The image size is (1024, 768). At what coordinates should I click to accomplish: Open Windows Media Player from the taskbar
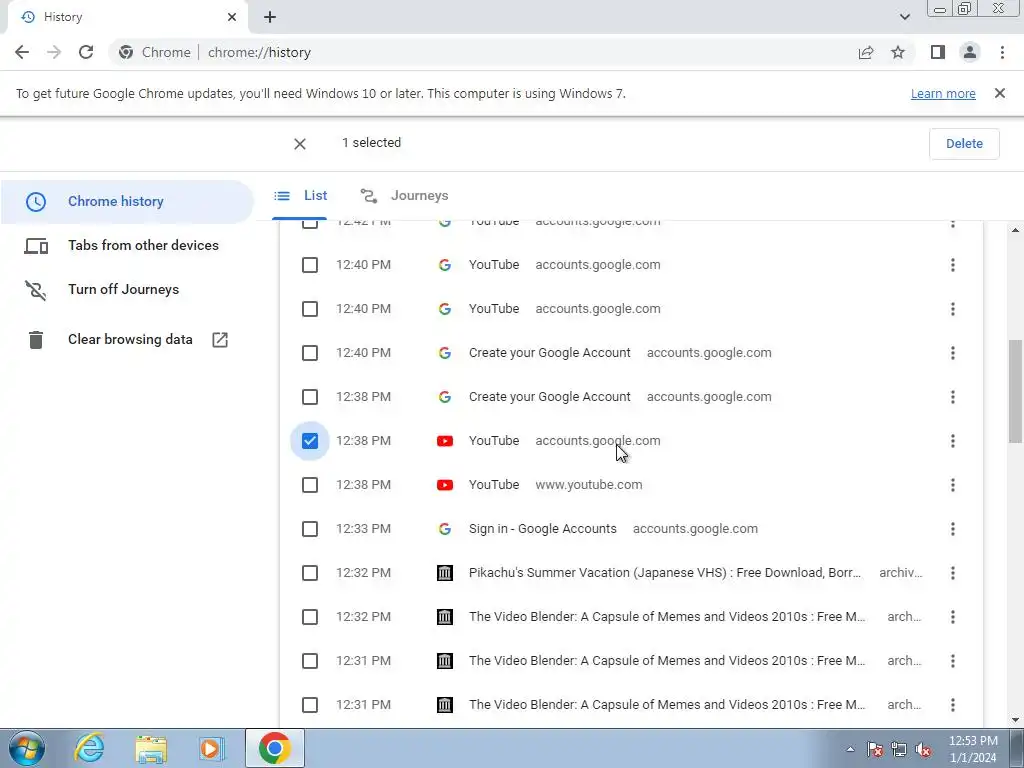(x=210, y=748)
